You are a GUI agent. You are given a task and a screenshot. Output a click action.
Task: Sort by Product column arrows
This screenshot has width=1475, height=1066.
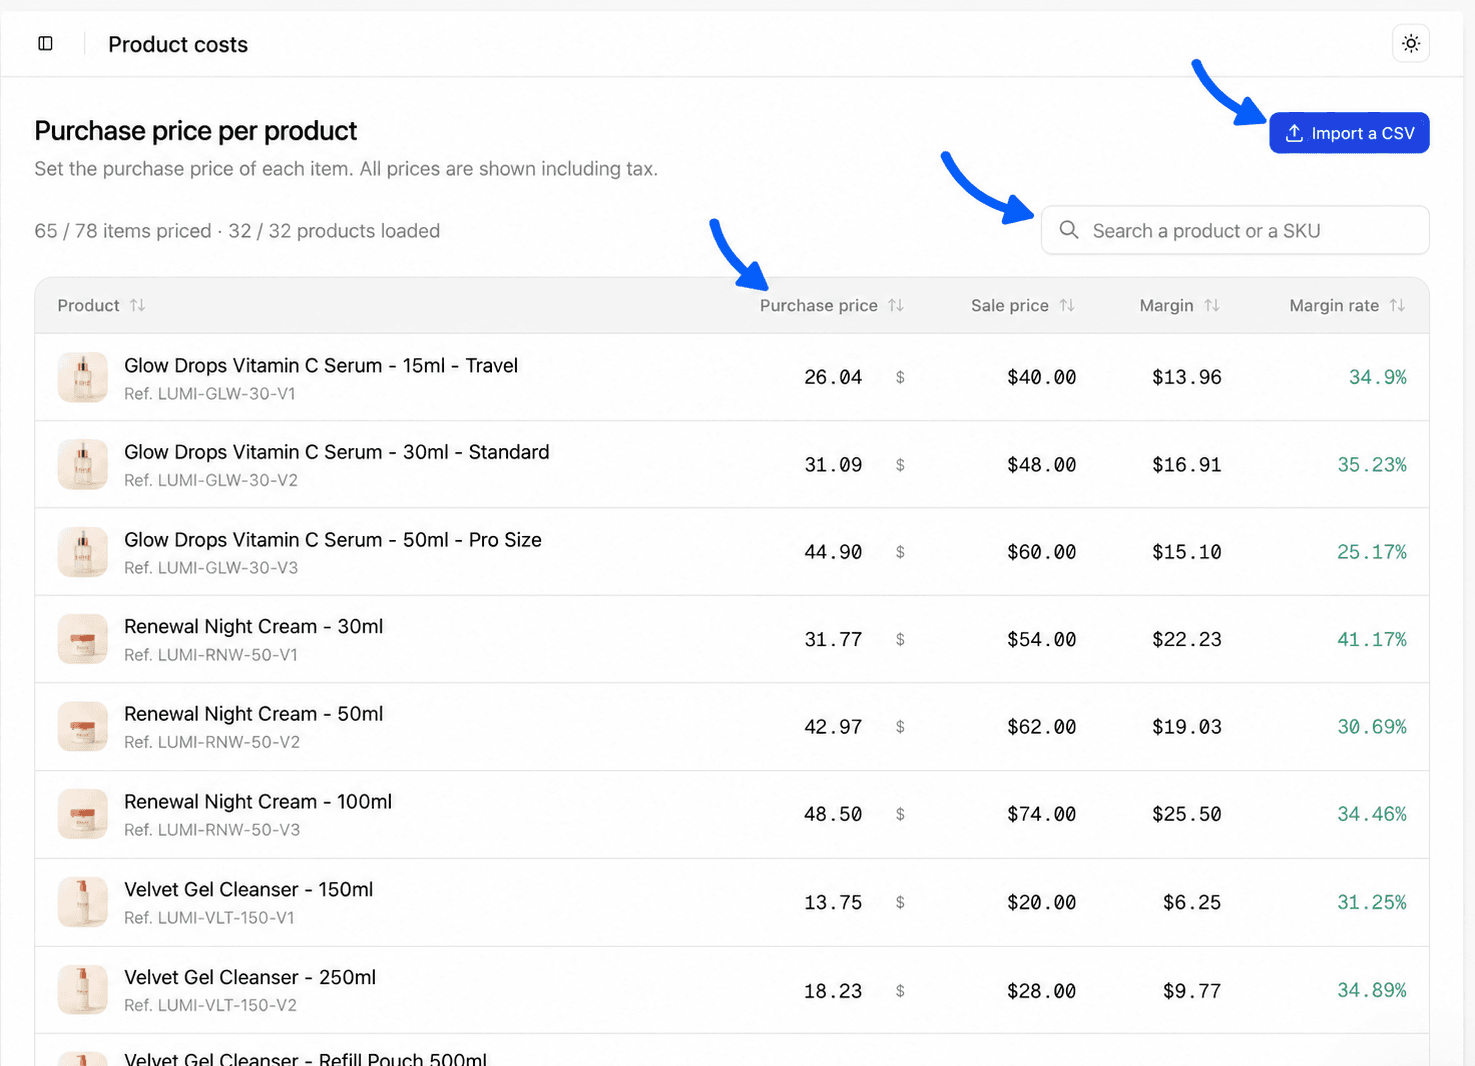point(138,305)
